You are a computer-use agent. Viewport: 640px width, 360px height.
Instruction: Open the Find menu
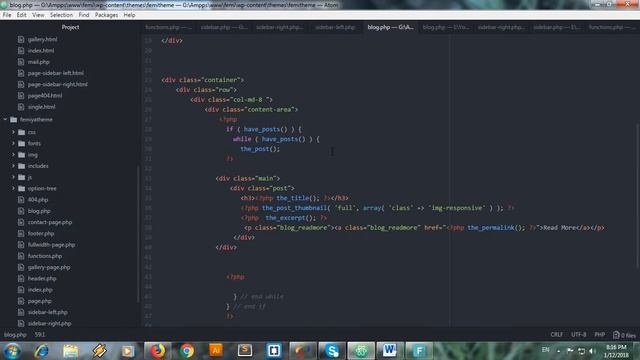[84, 15]
